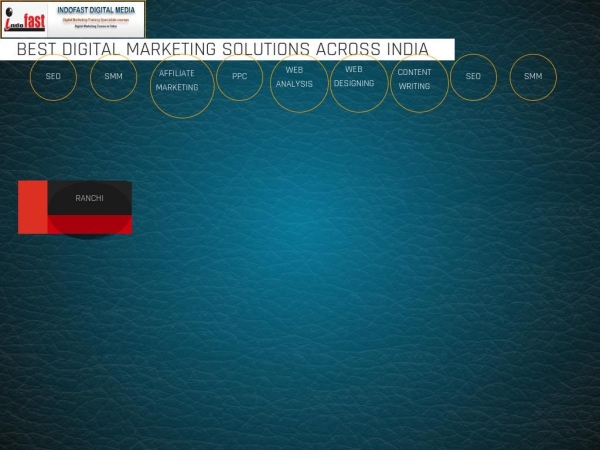Screen dimensions: 600x450
Task: Click the orange tagline under the banner title
Action: click(x=96, y=19)
